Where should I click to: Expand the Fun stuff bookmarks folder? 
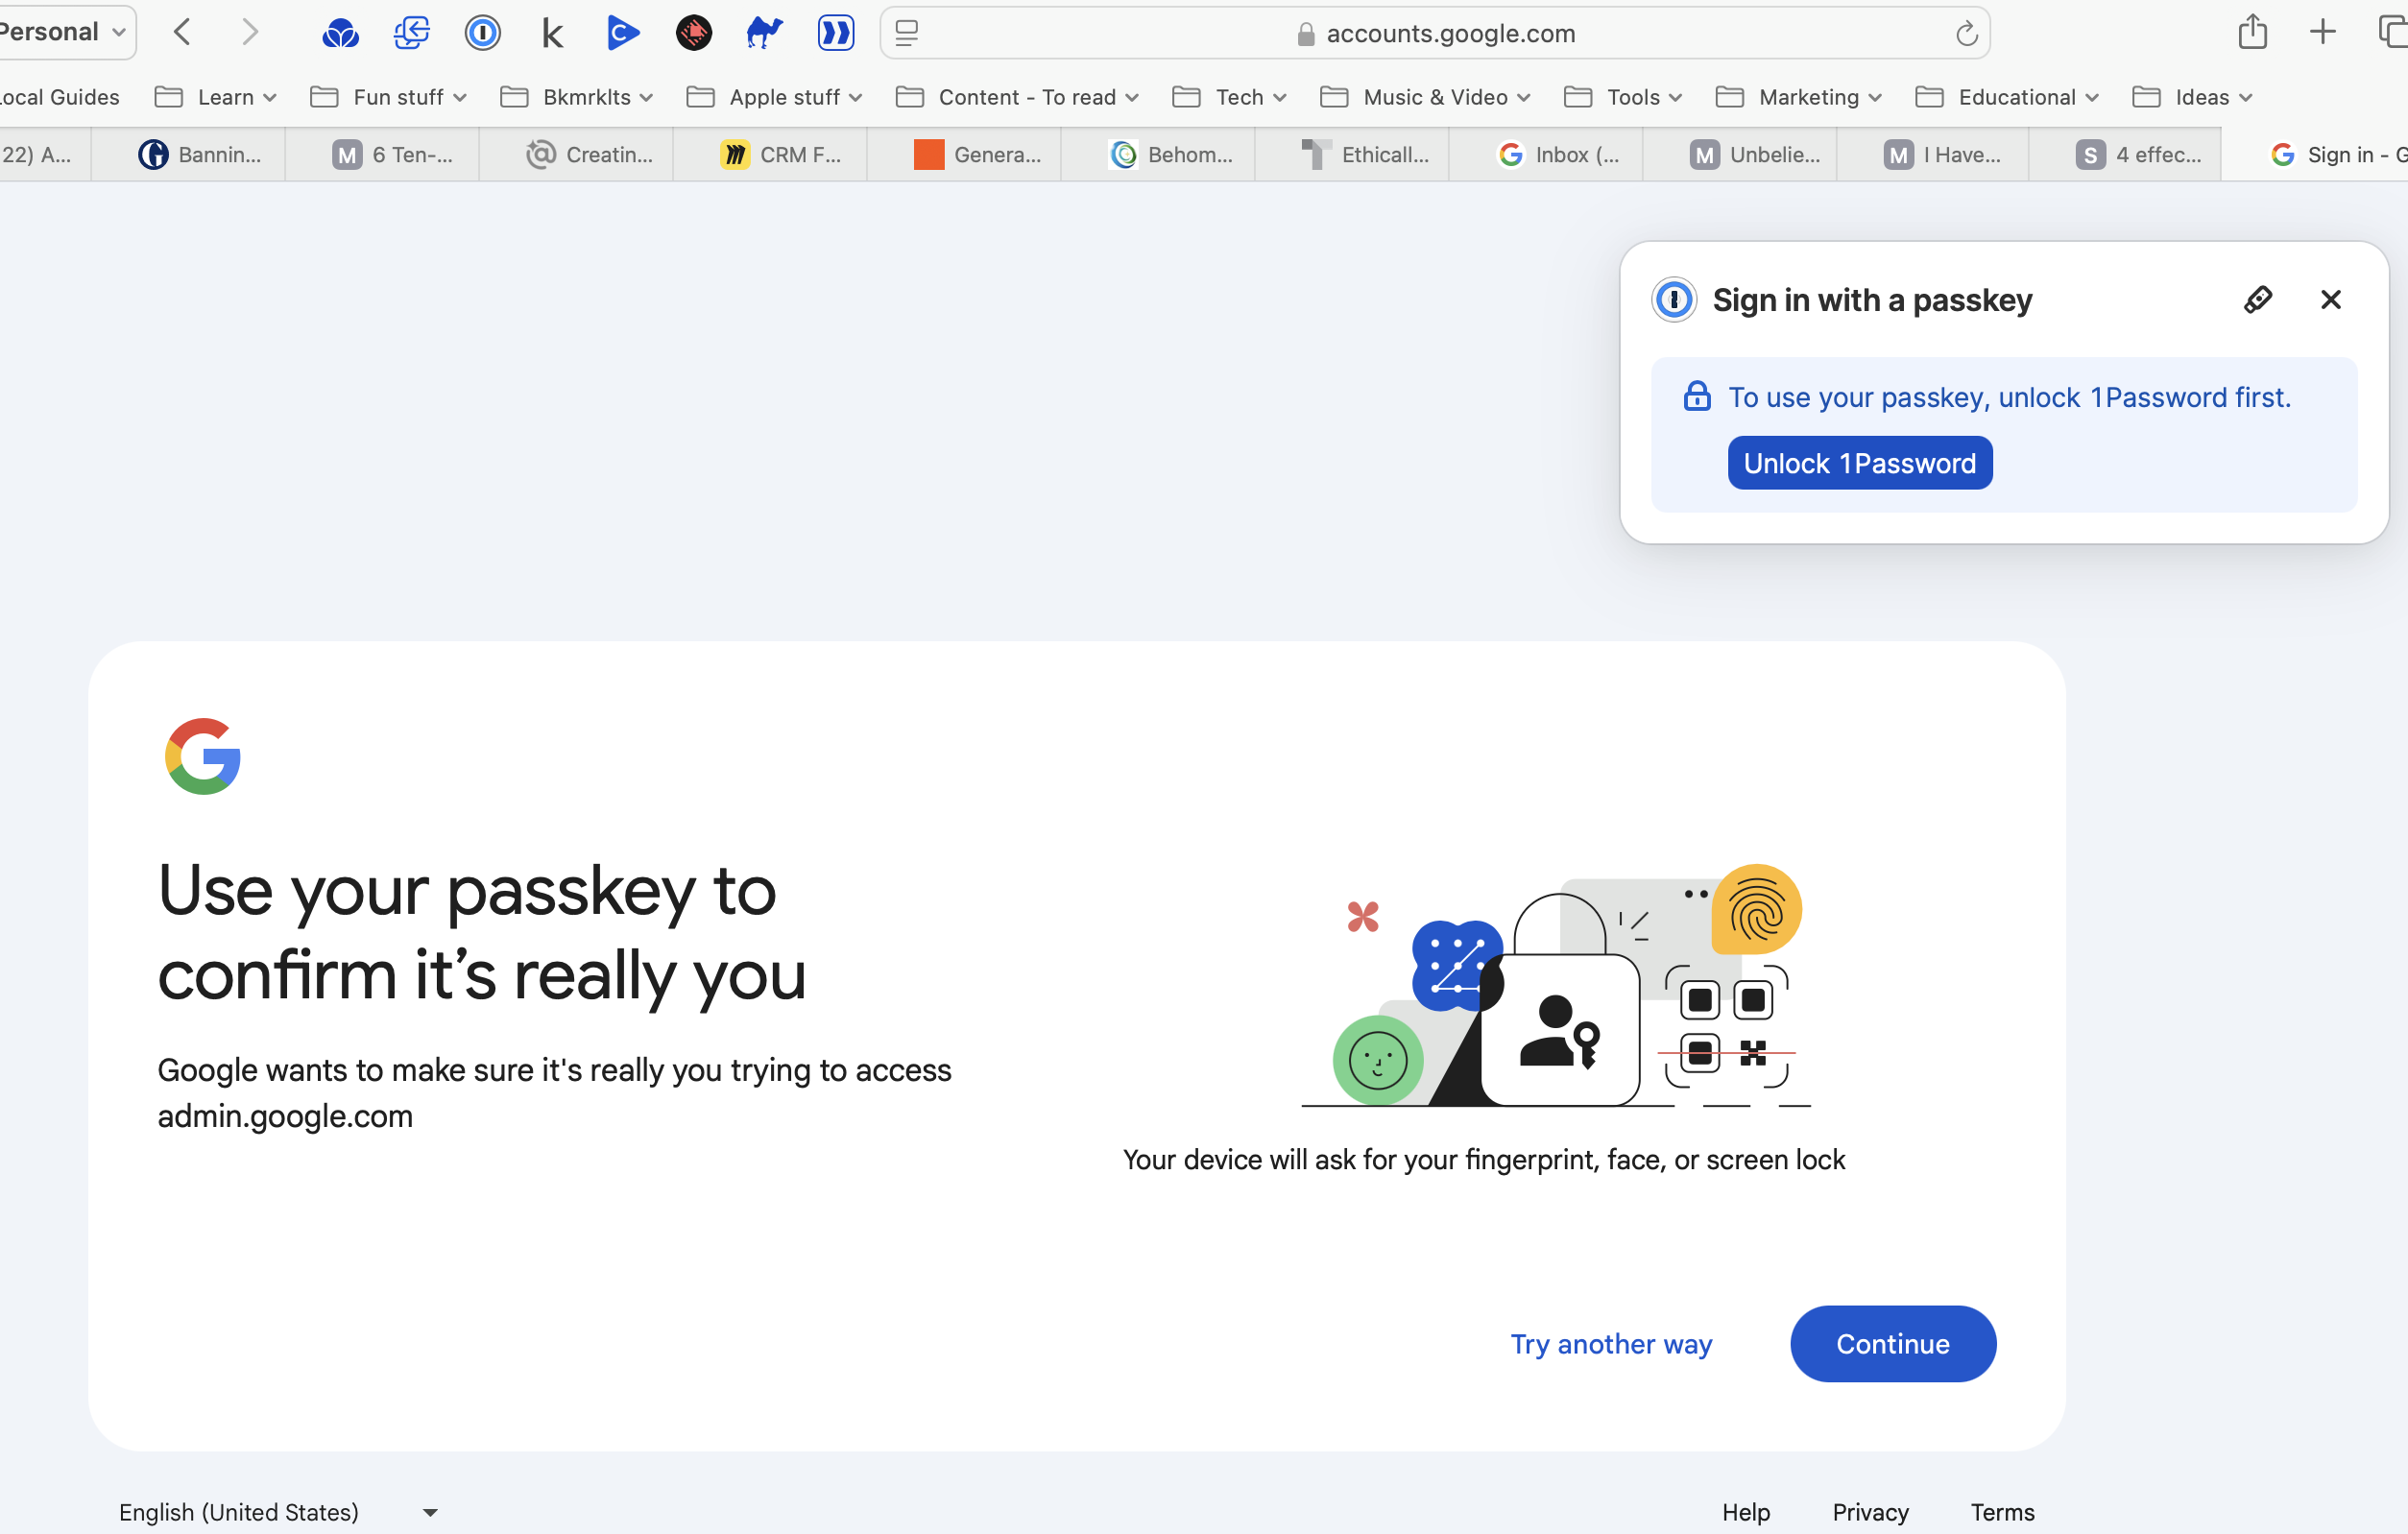388,97
